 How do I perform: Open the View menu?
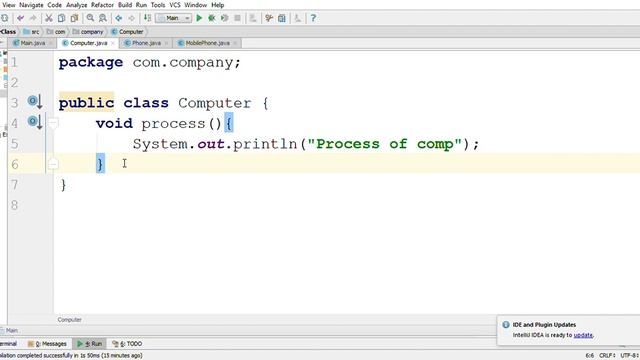[9, 5]
